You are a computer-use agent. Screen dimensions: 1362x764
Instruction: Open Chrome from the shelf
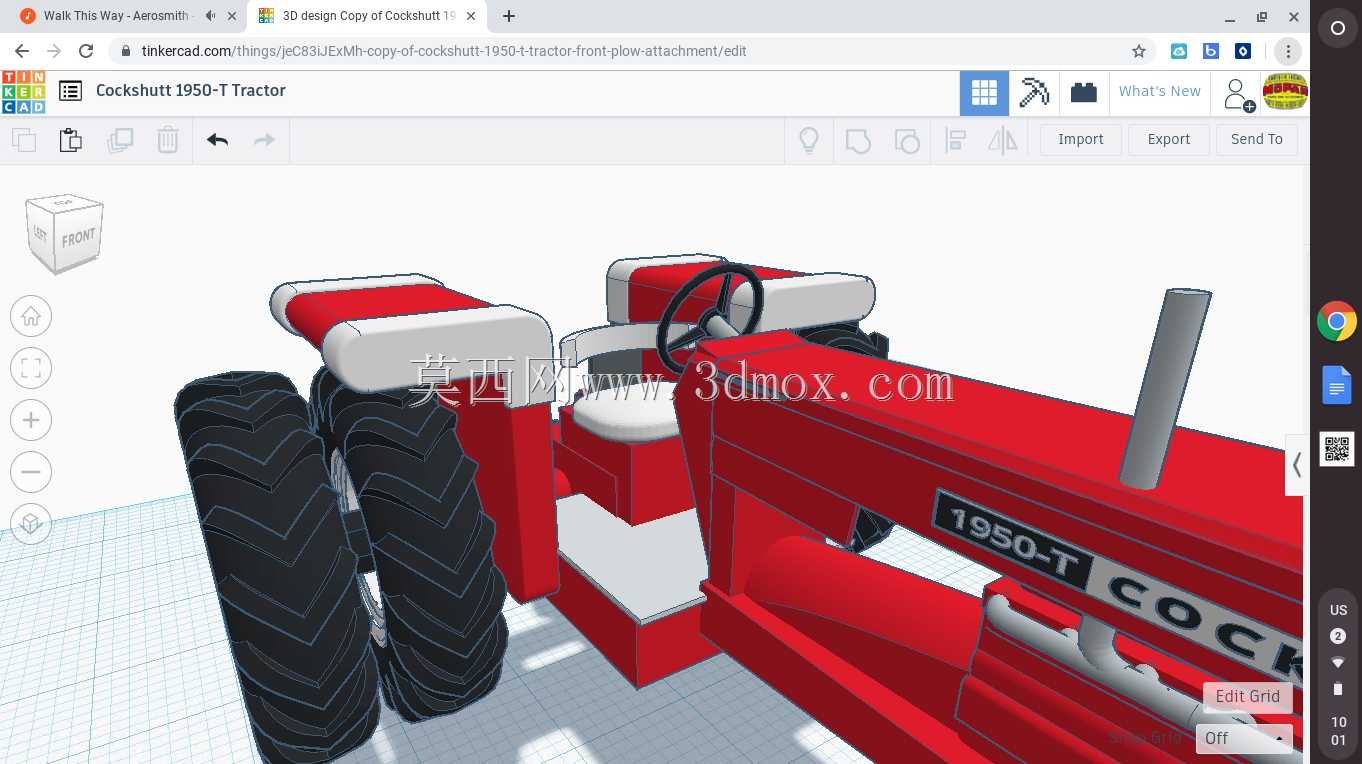[1337, 322]
